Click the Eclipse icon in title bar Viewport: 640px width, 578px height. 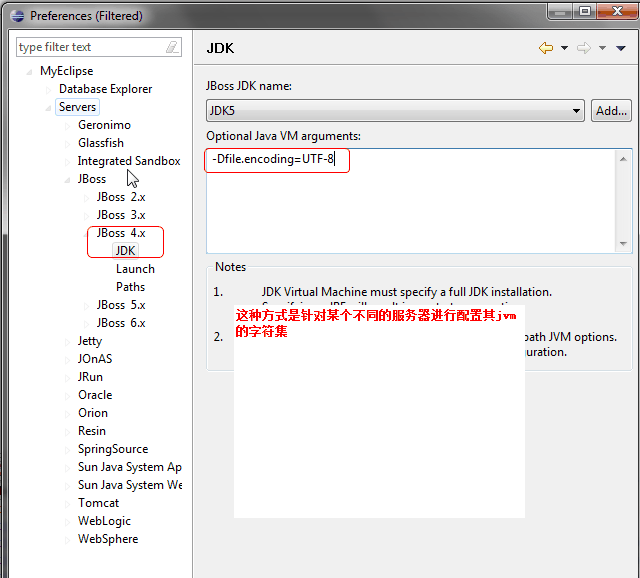pyautogui.click(x=18, y=16)
